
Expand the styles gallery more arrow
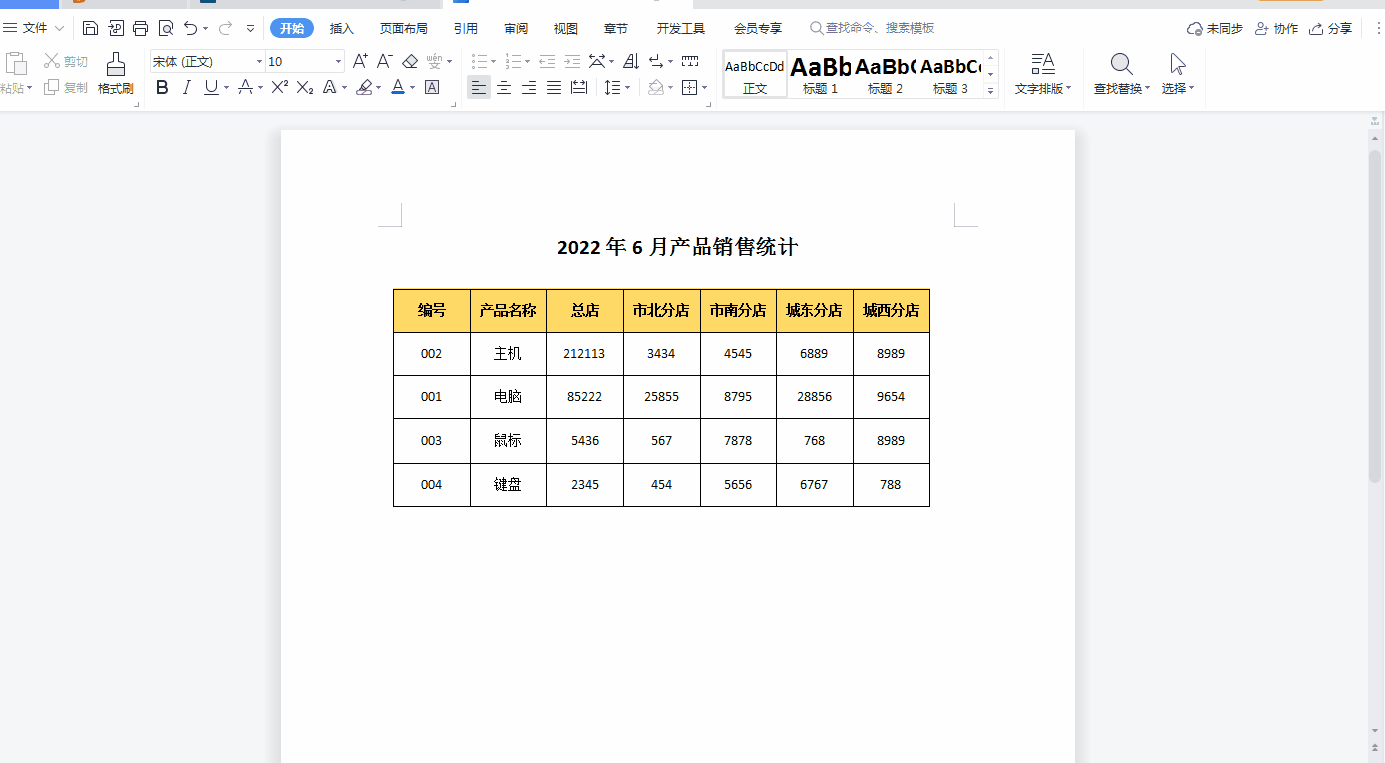[991, 91]
